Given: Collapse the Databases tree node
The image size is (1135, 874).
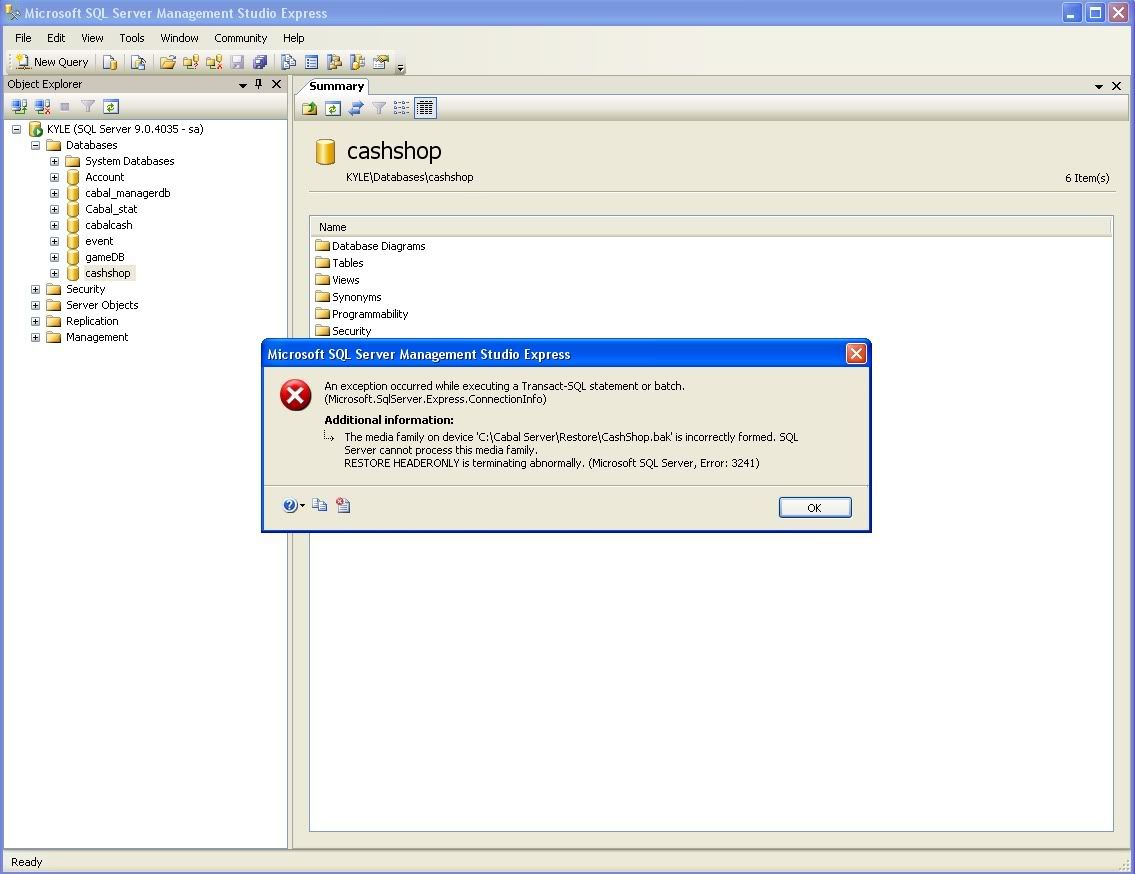Looking at the screenshot, I should tap(36, 145).
